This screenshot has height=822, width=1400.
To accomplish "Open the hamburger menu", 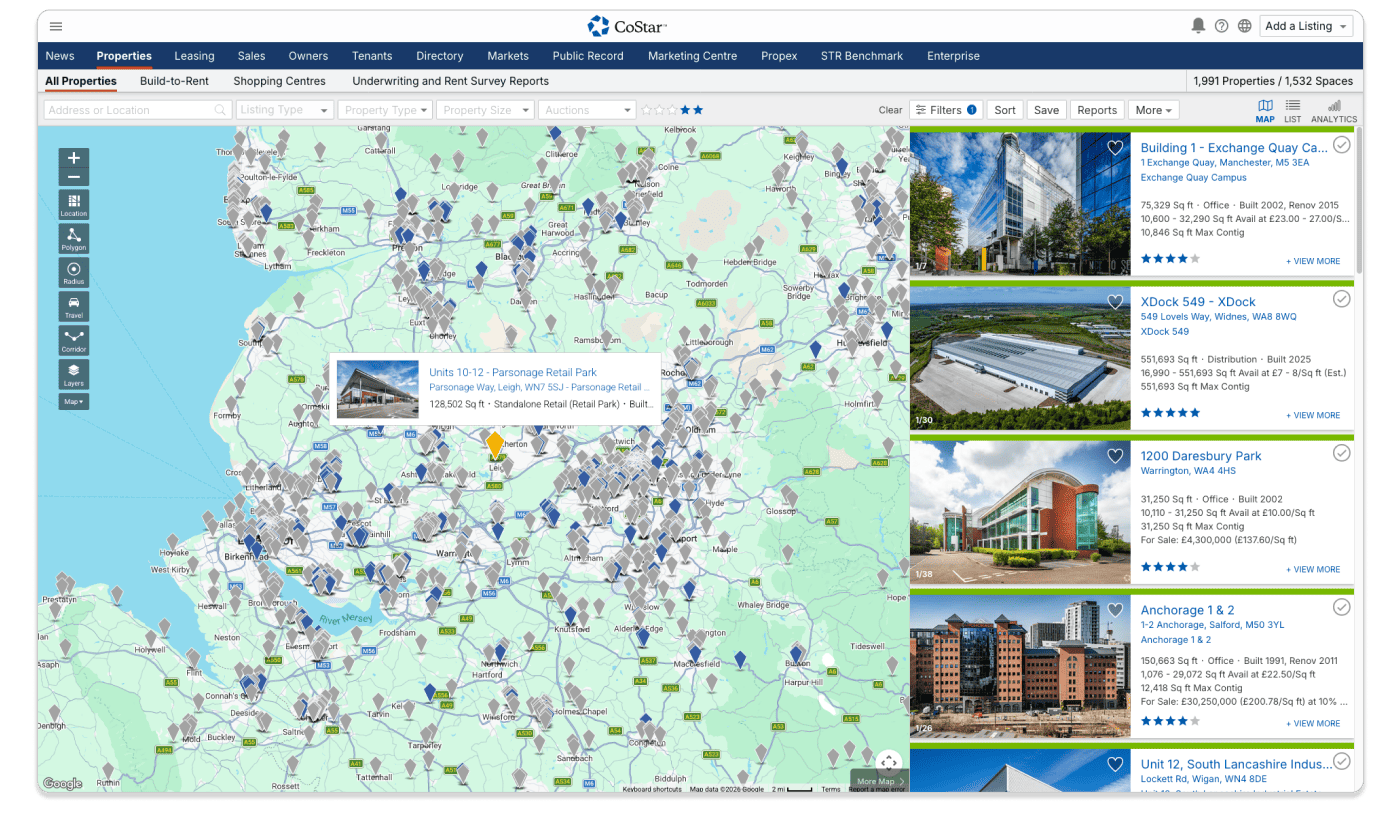I will pos(56,26).
